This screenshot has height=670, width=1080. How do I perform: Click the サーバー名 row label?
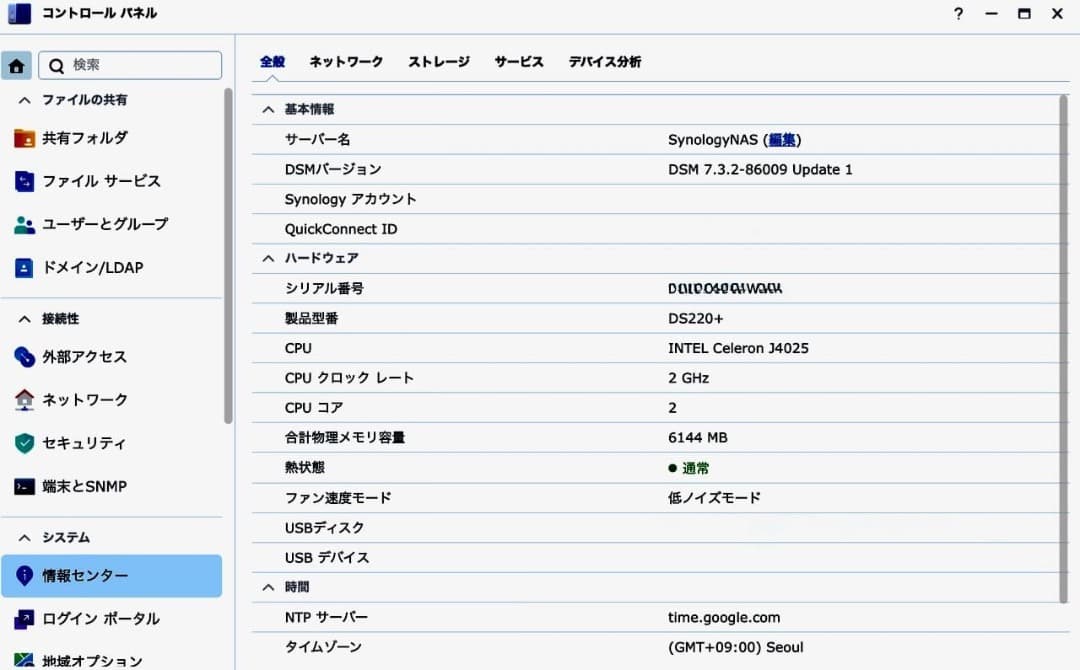pos(318,140)
